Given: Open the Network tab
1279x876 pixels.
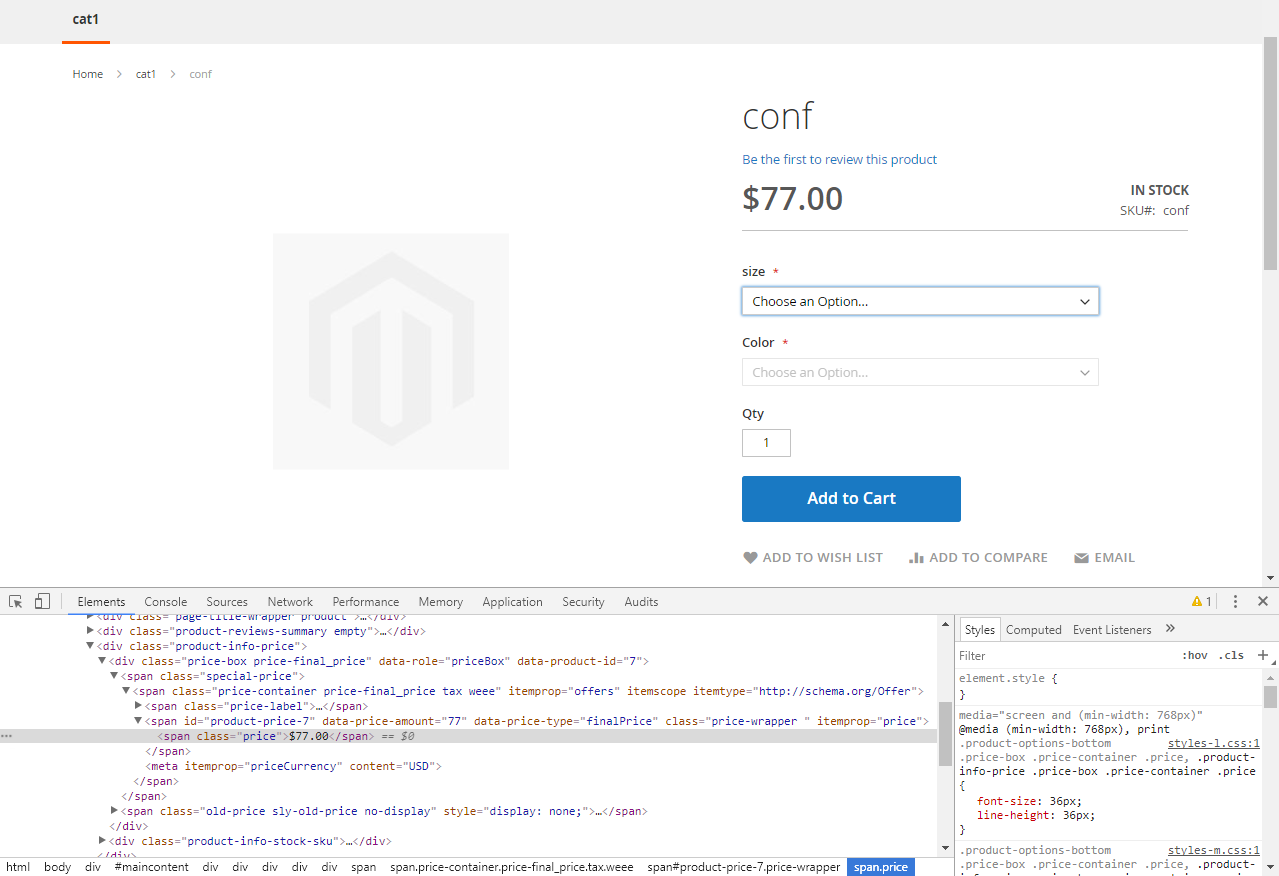Looking at the screenshot, I should point(290,601).
